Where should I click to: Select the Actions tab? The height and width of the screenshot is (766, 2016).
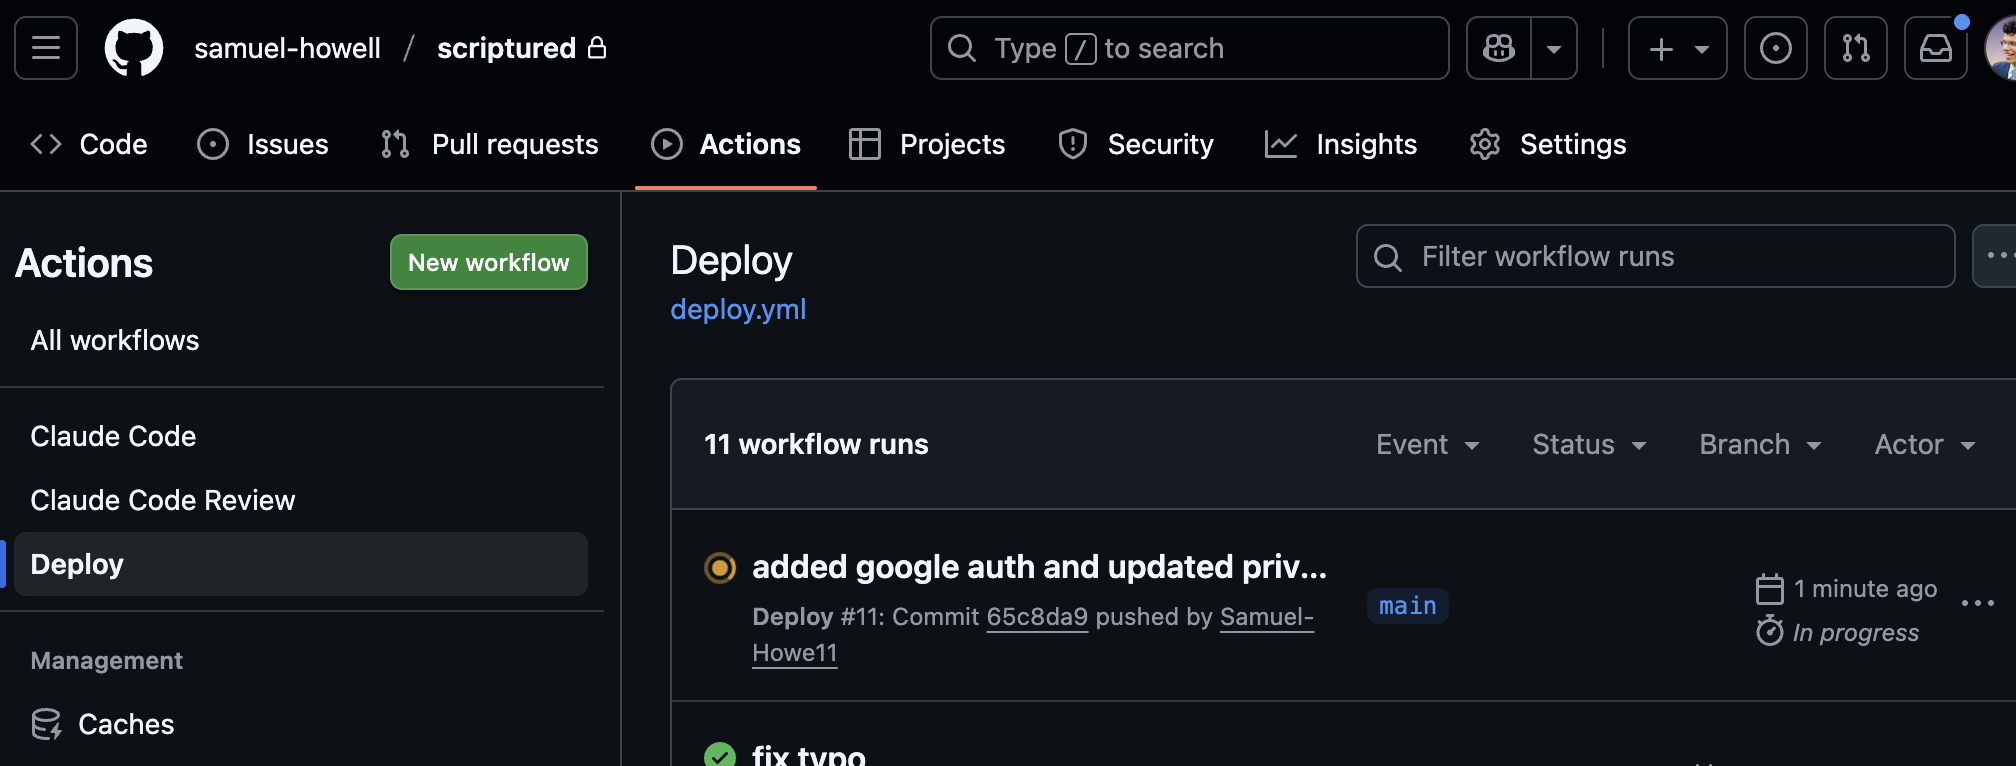tap(726, 144)
